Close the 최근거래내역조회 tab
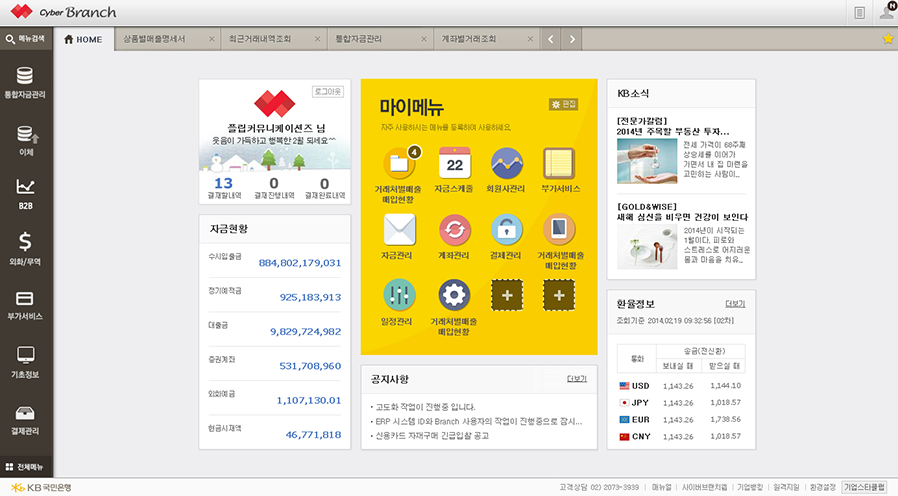 (x=317, y=39)
